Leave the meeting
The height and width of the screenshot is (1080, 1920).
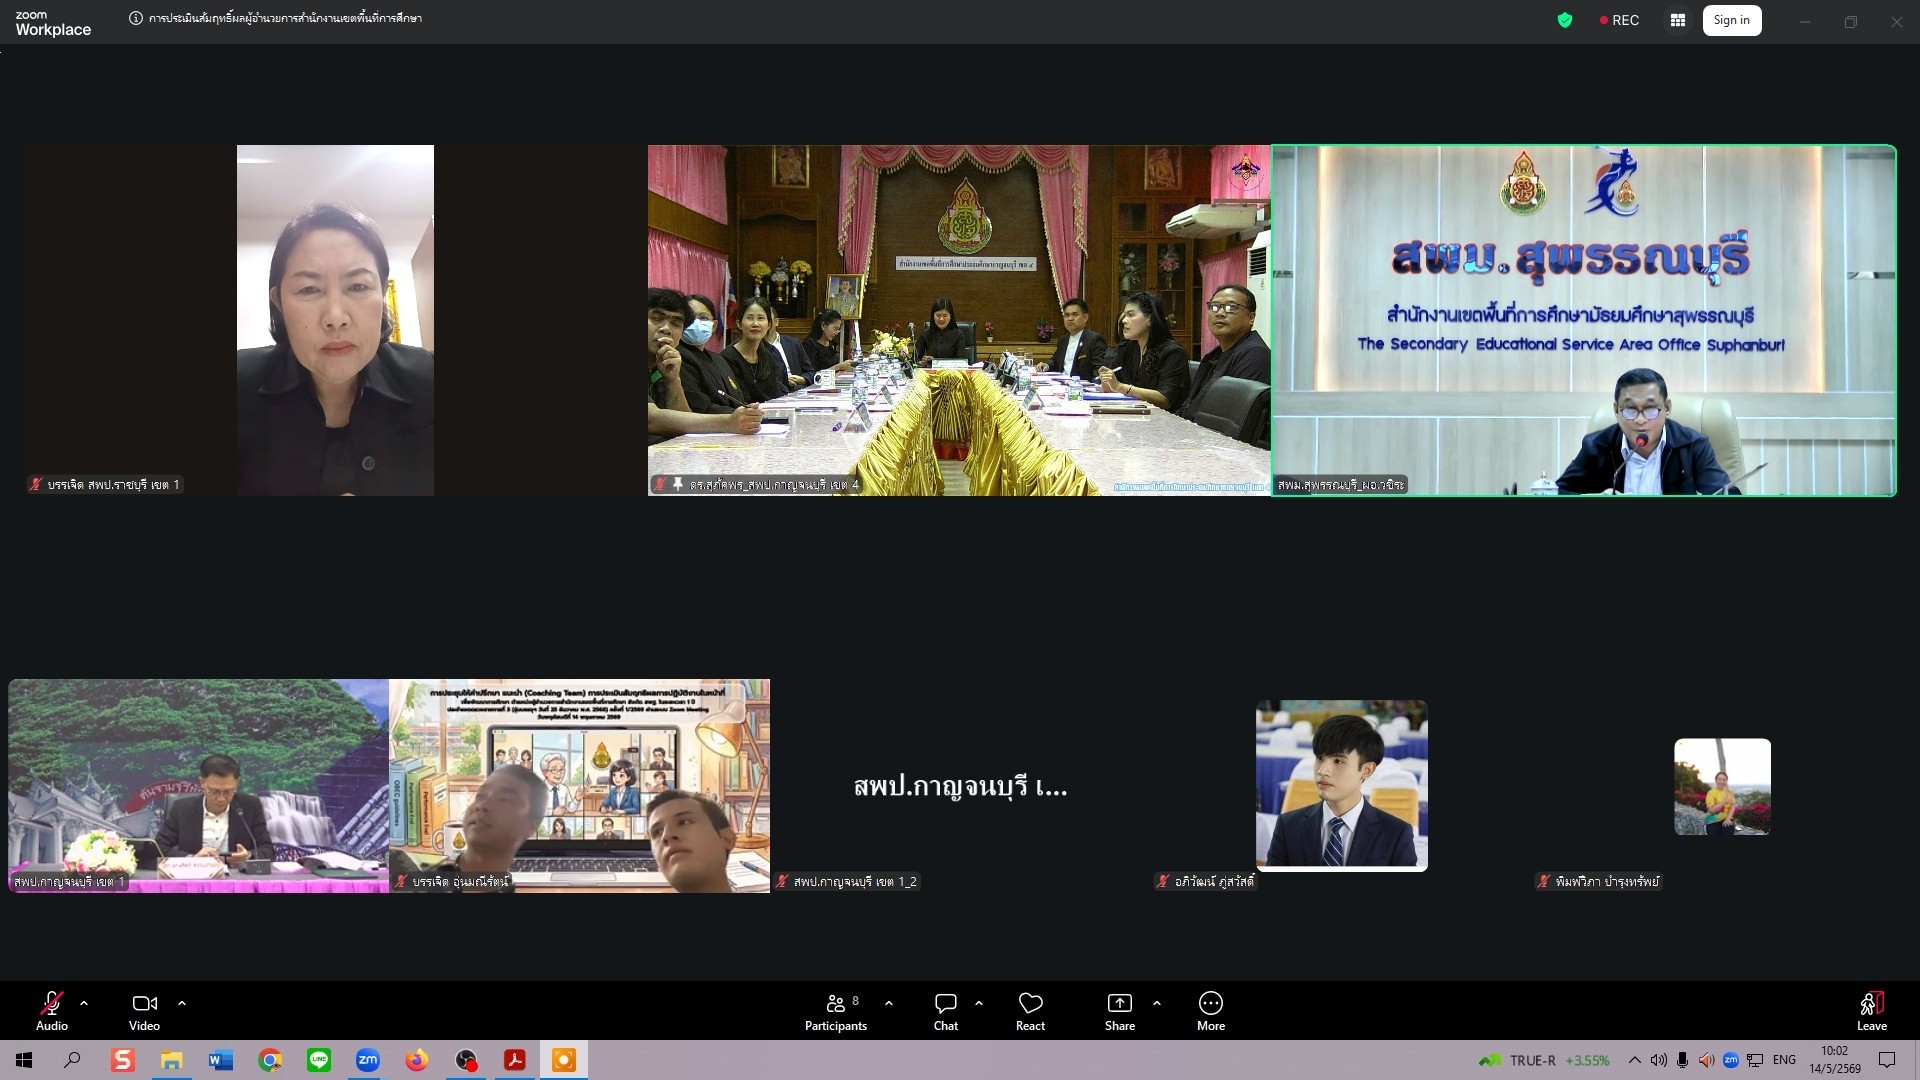(1872, 1011)
